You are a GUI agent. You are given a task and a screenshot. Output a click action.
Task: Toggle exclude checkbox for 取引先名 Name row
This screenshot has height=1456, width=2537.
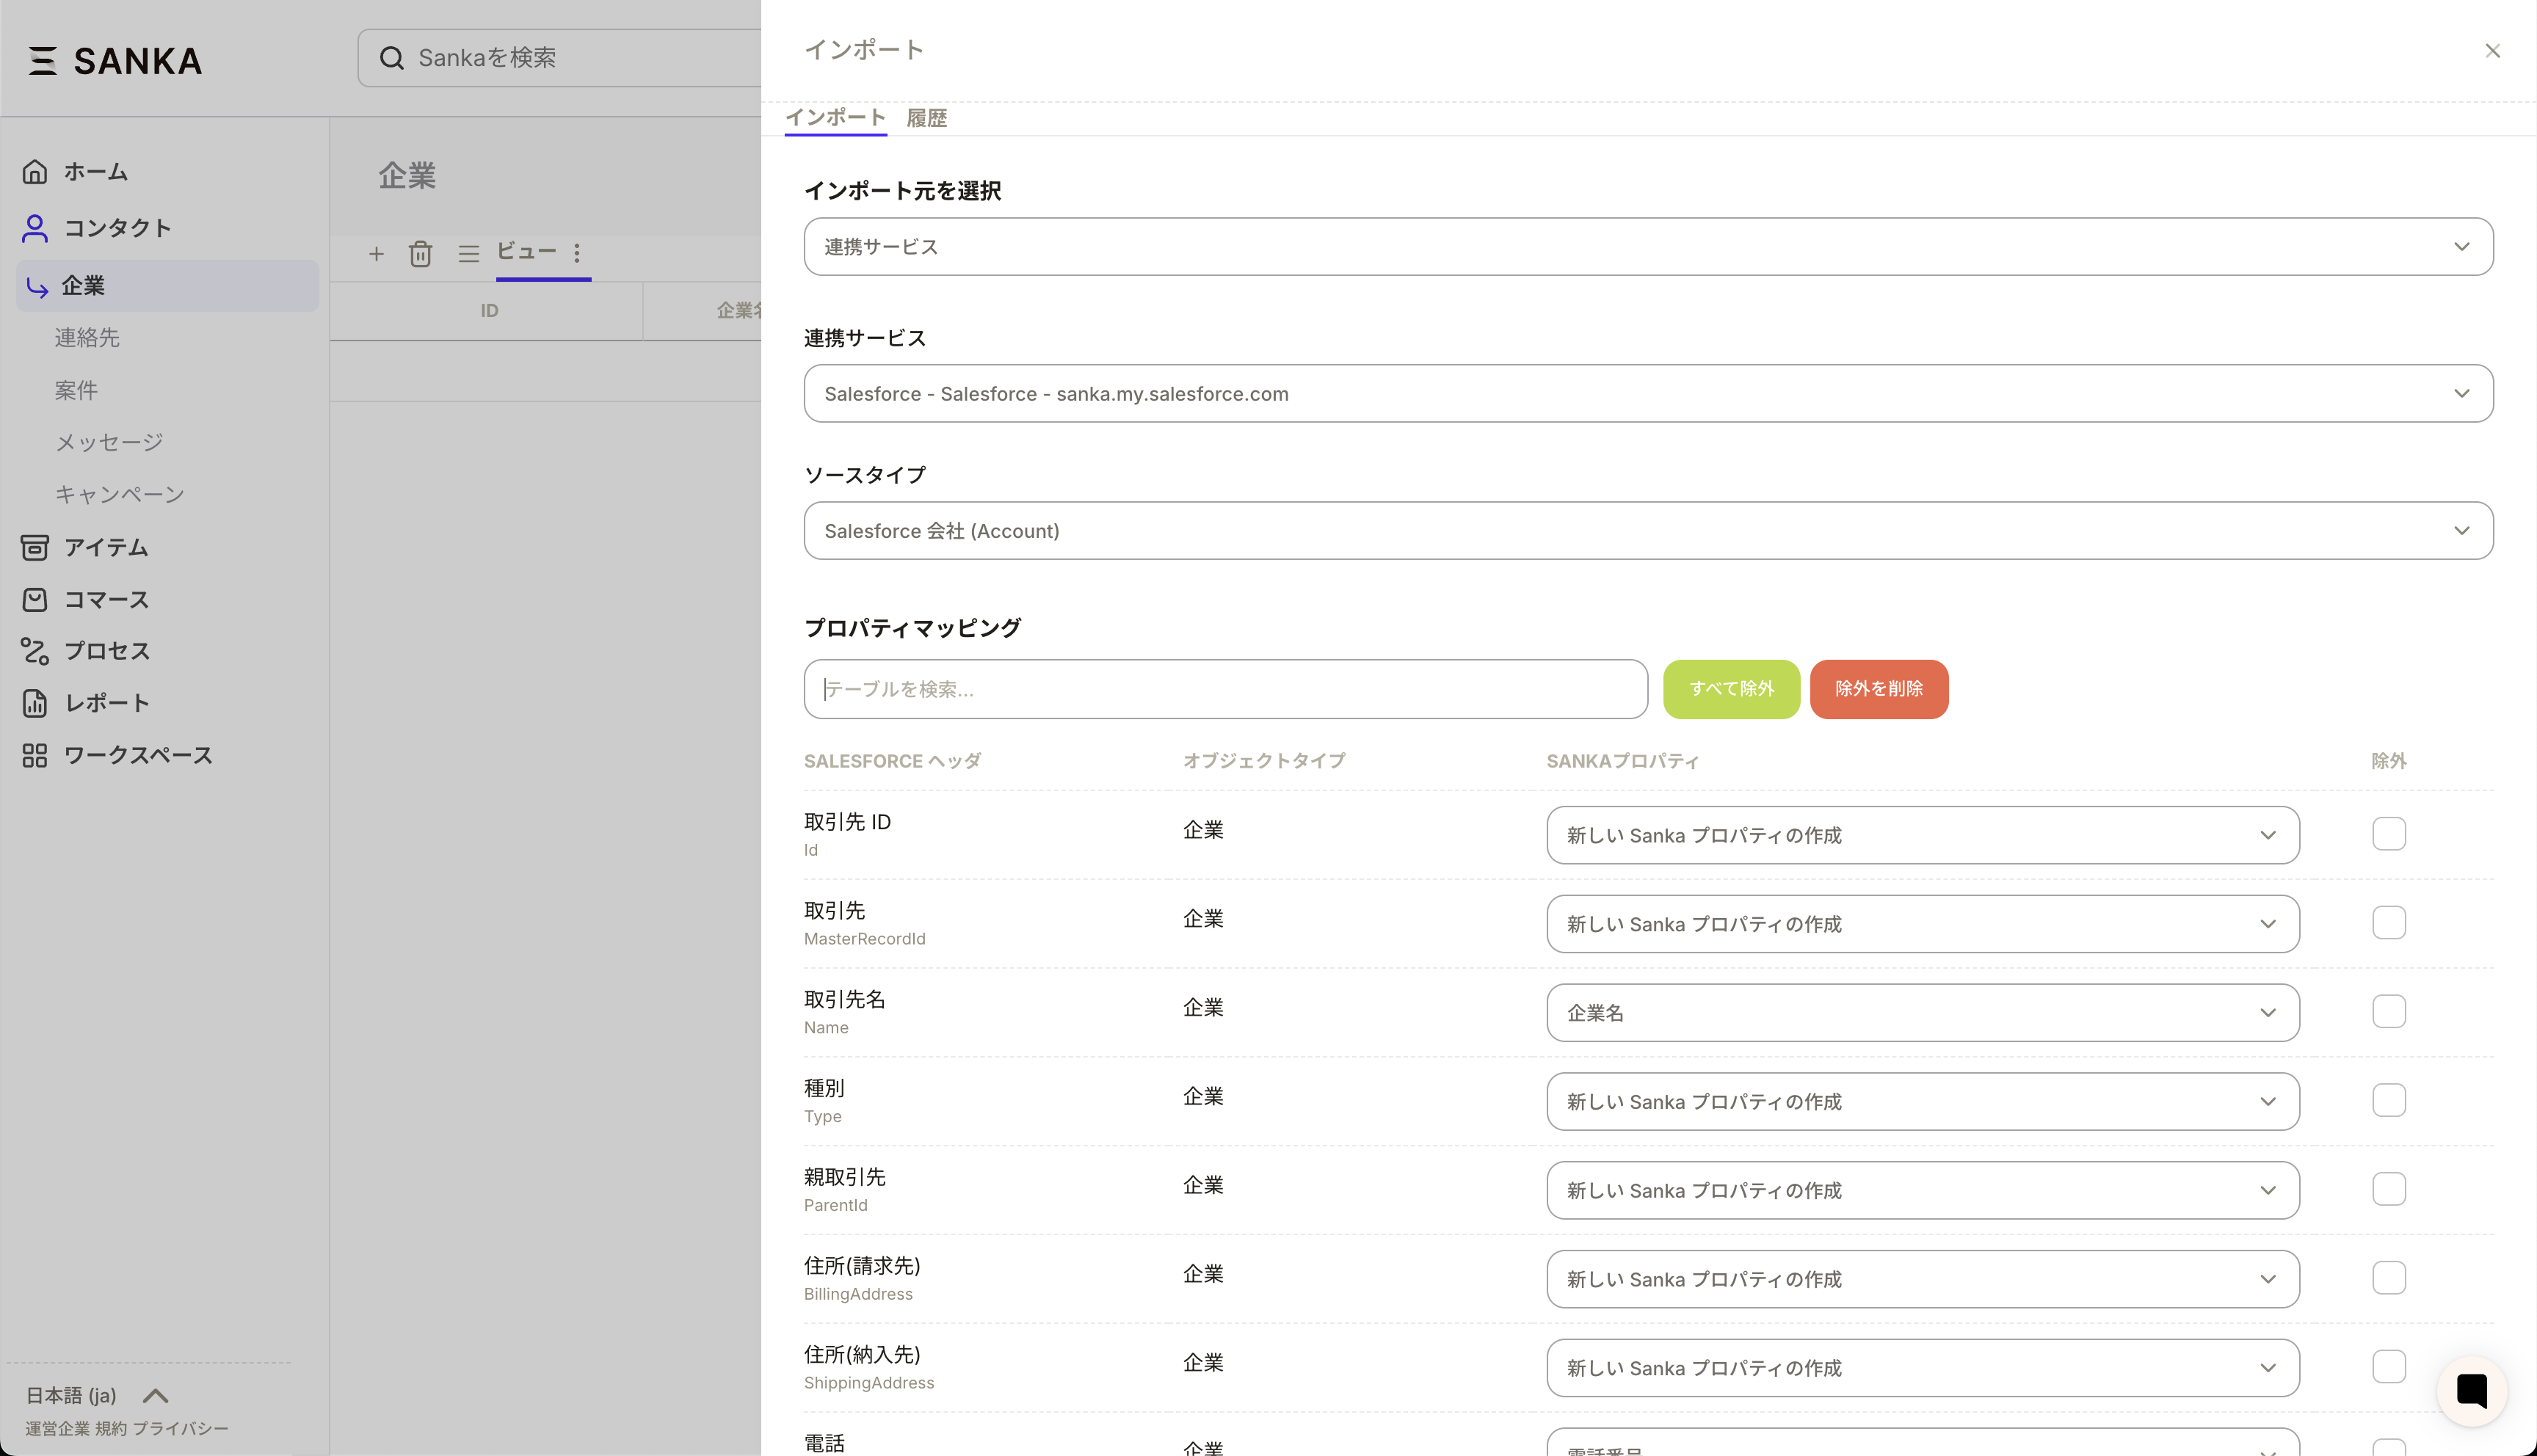click(2388, 1011)
